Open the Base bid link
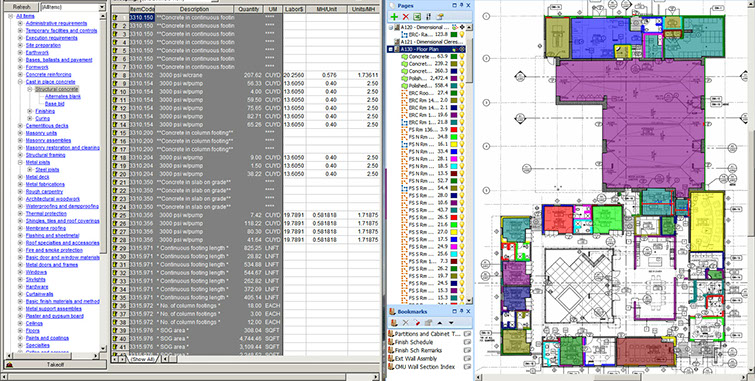Screen dimensions: 755x381 (x=54, y=104)
